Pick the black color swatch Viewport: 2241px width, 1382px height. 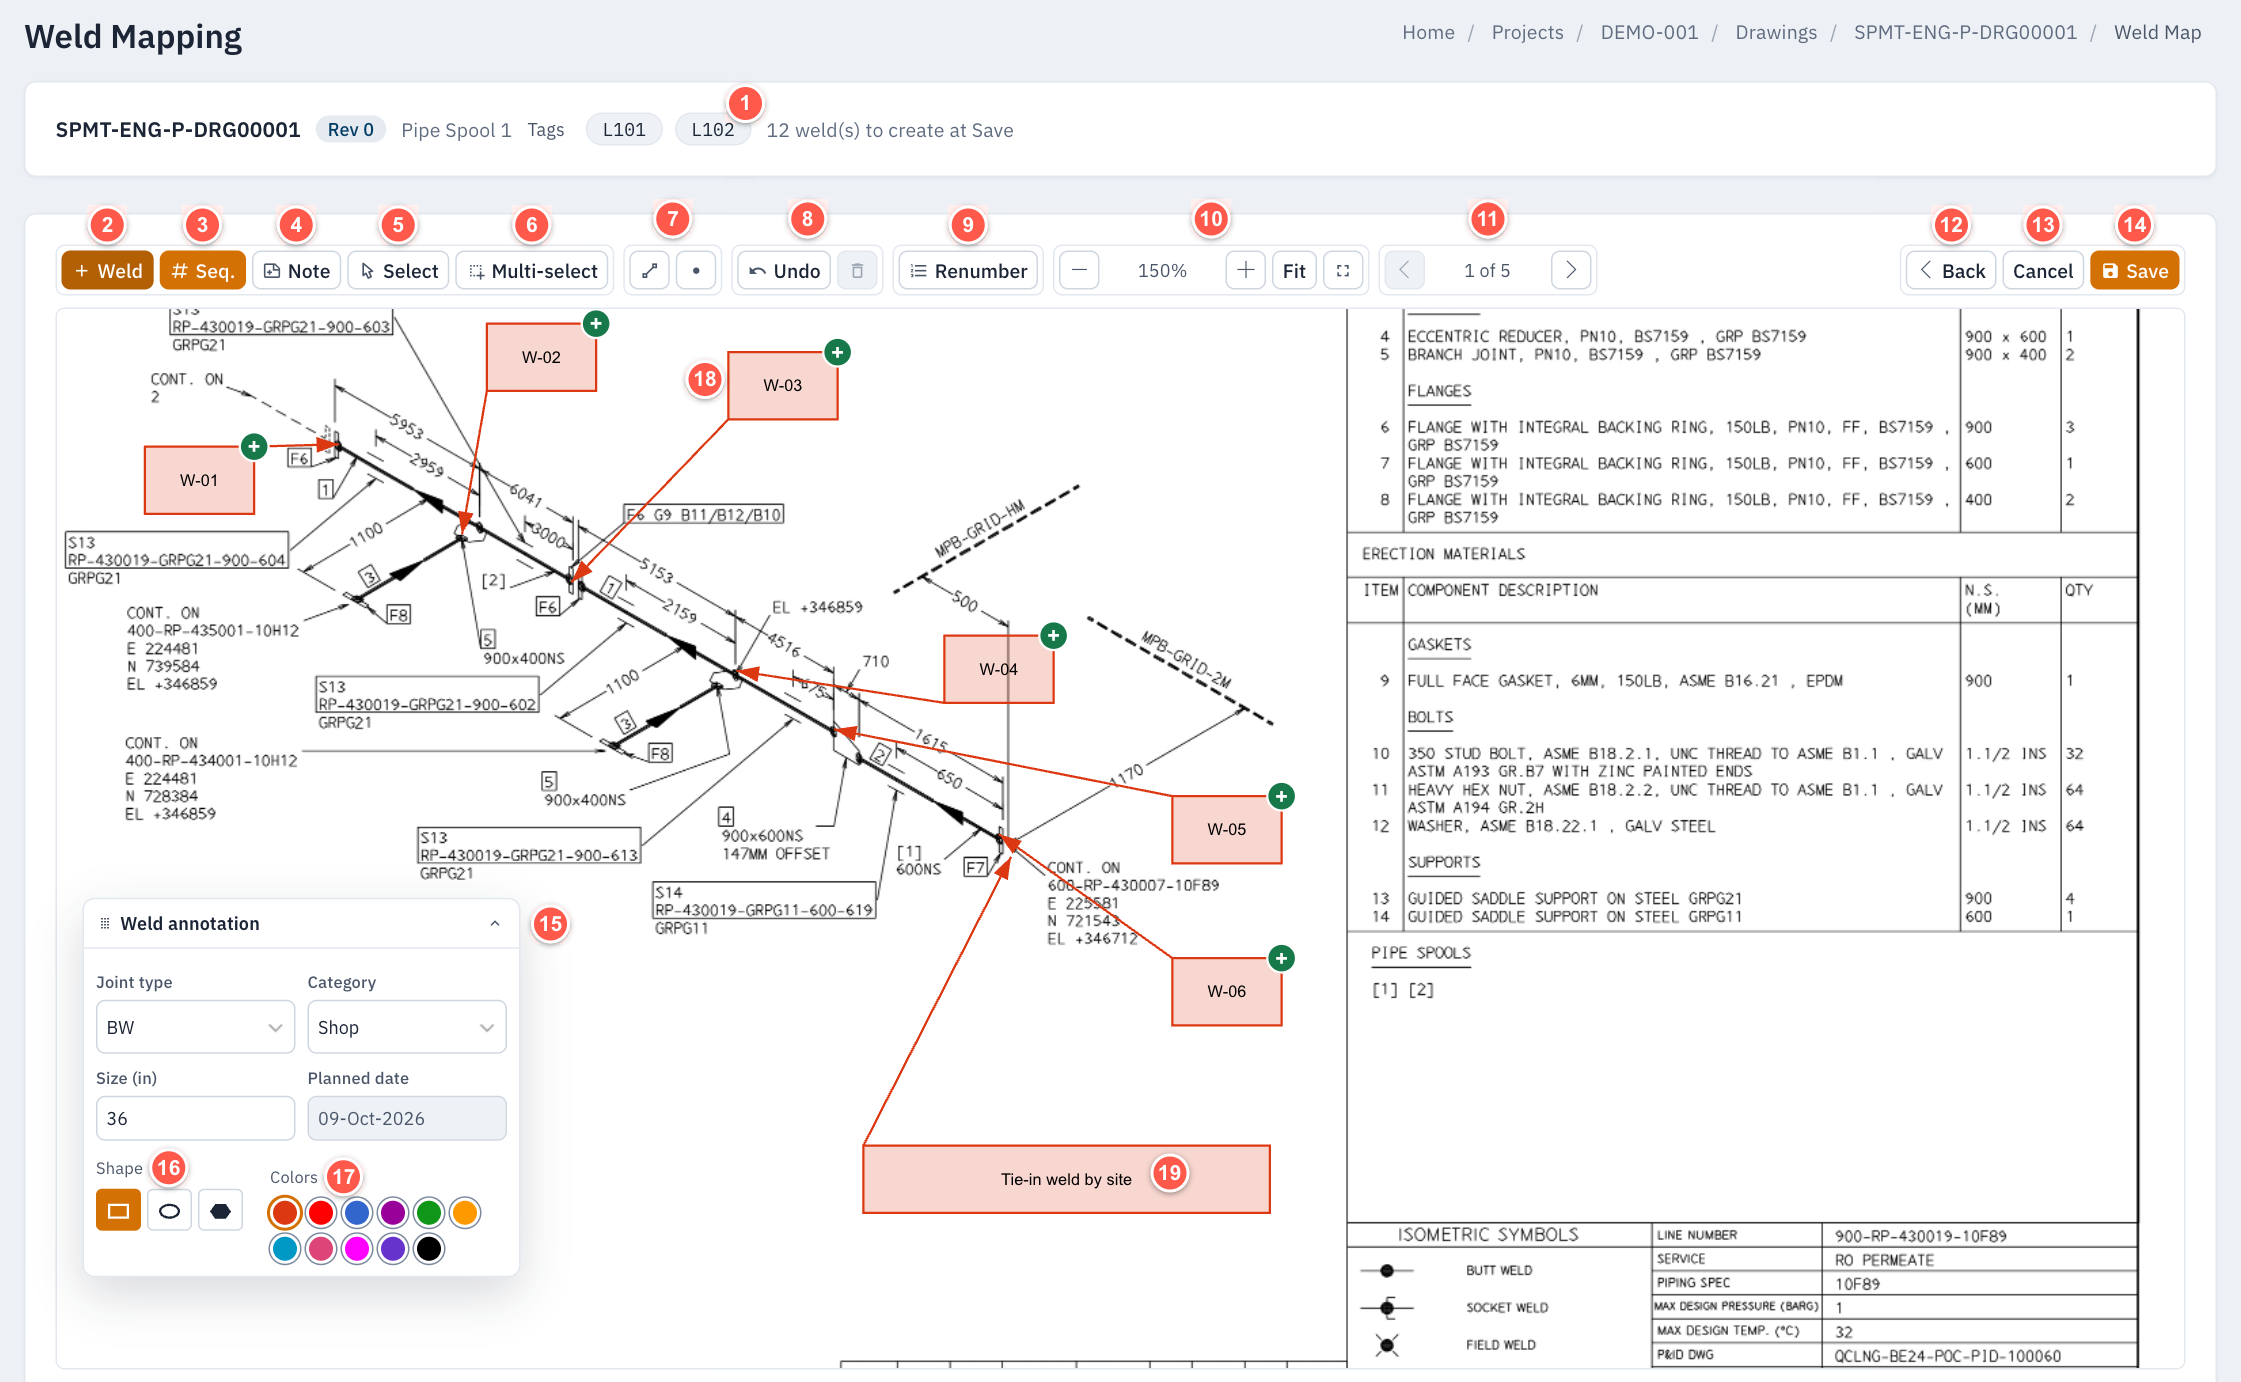point(429,1249)
